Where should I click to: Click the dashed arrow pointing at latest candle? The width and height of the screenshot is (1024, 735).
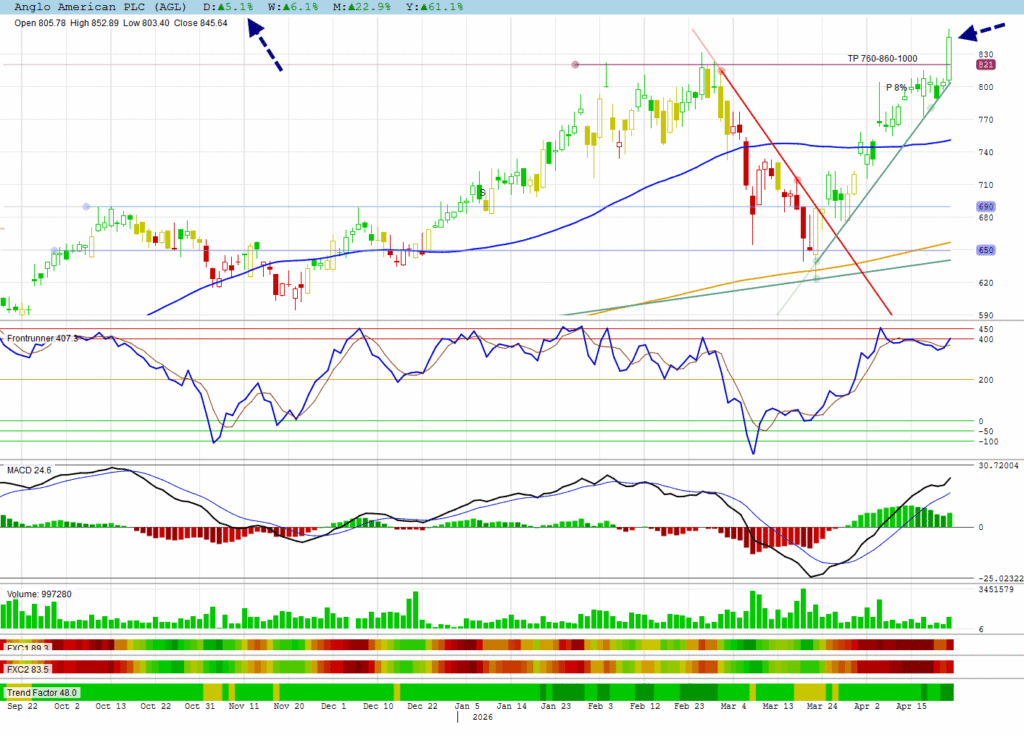(983, 31)
